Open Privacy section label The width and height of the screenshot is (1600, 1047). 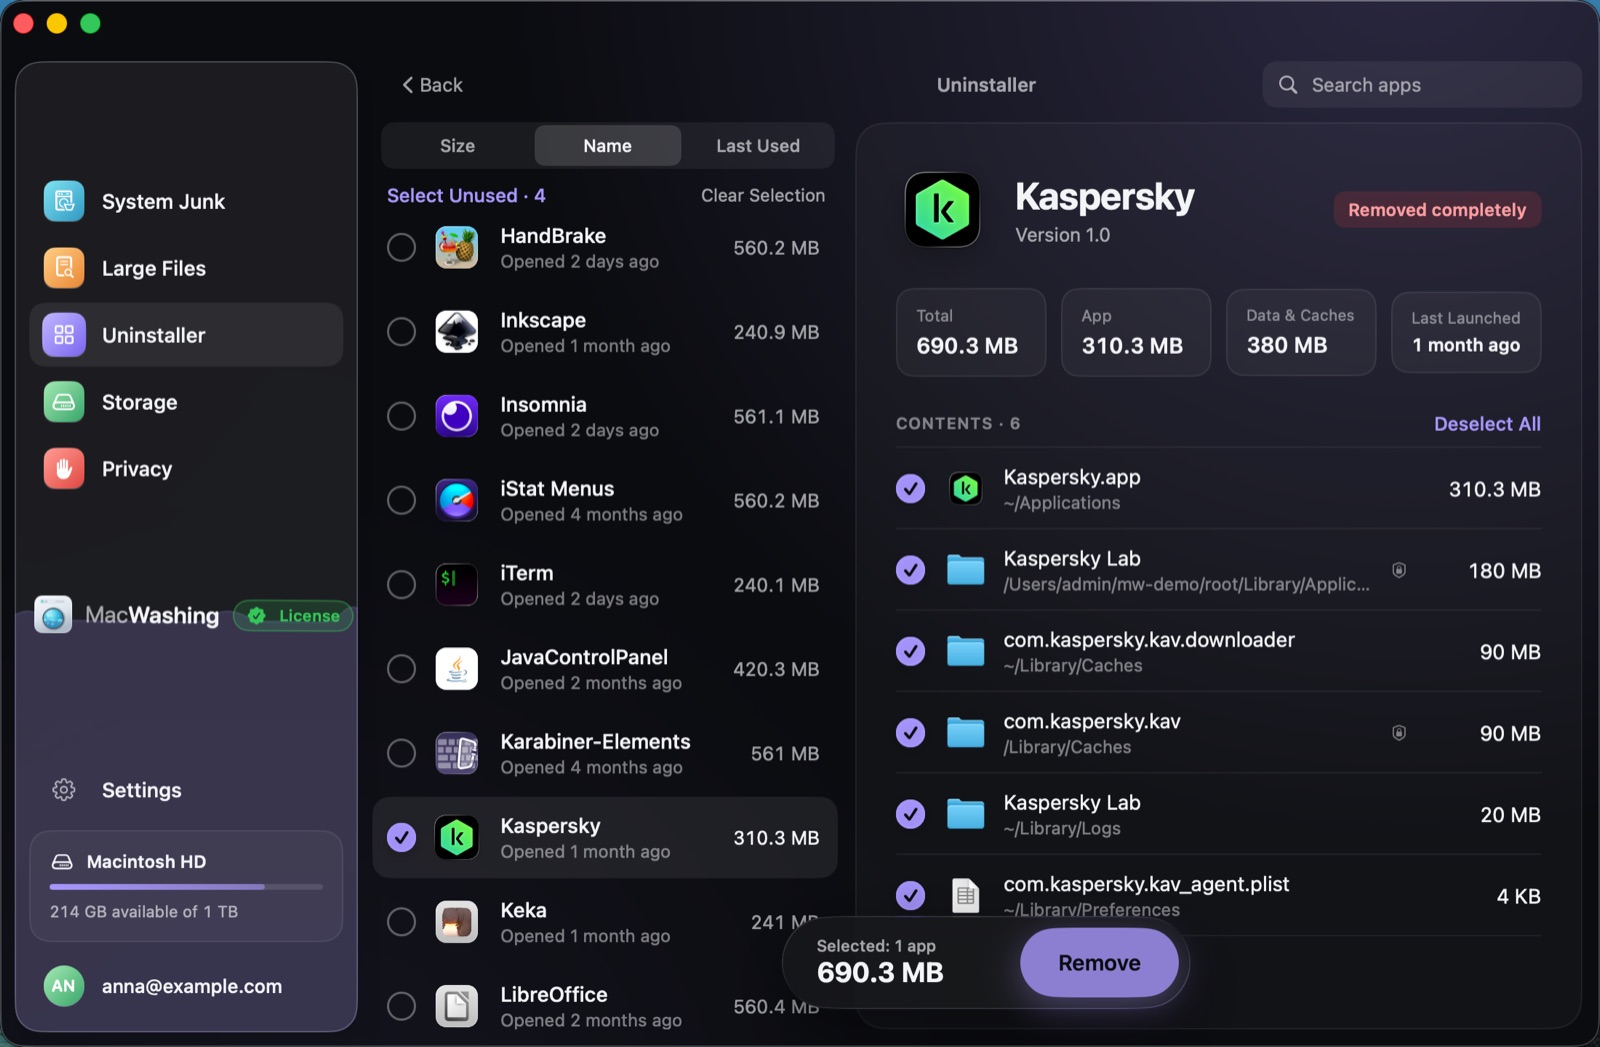137,469
